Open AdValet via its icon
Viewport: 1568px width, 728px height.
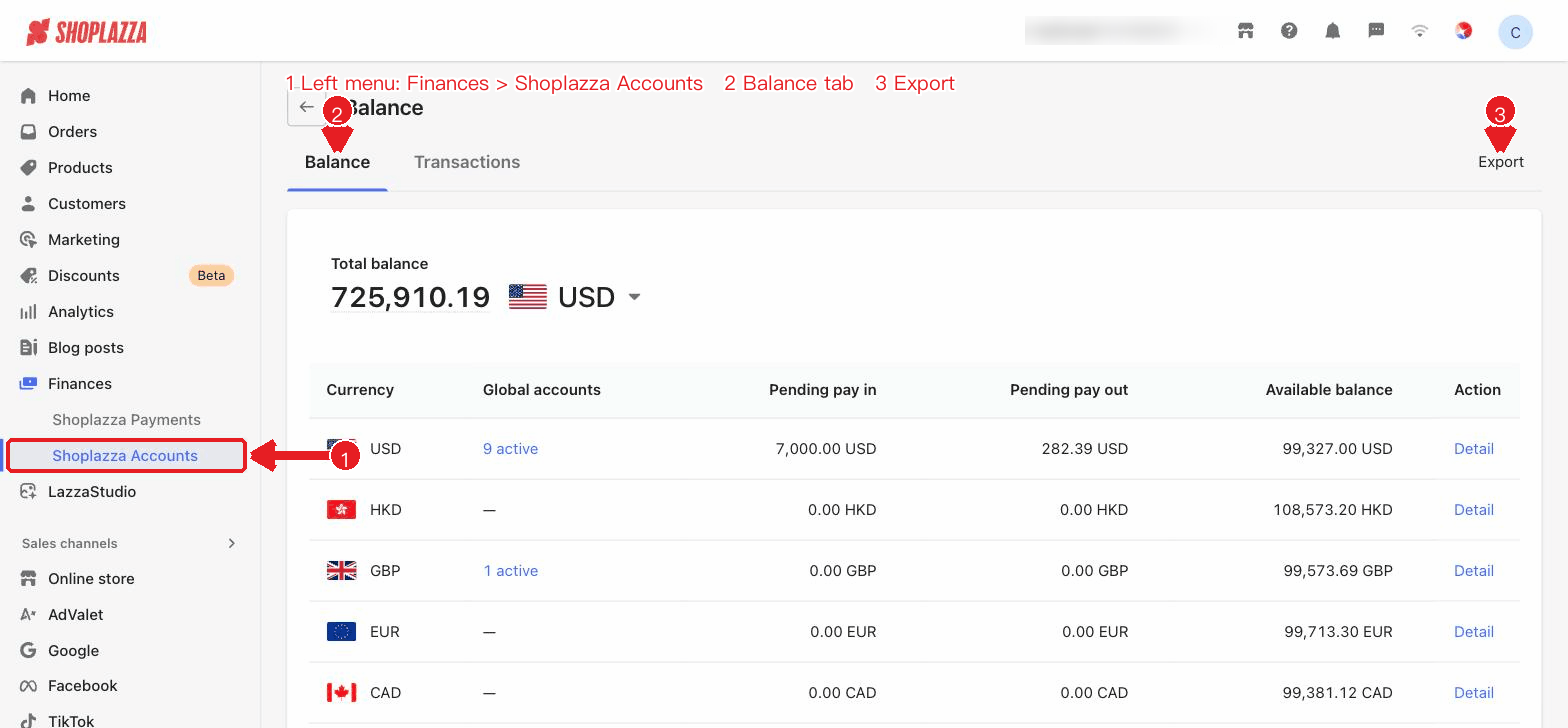point(28,615)
